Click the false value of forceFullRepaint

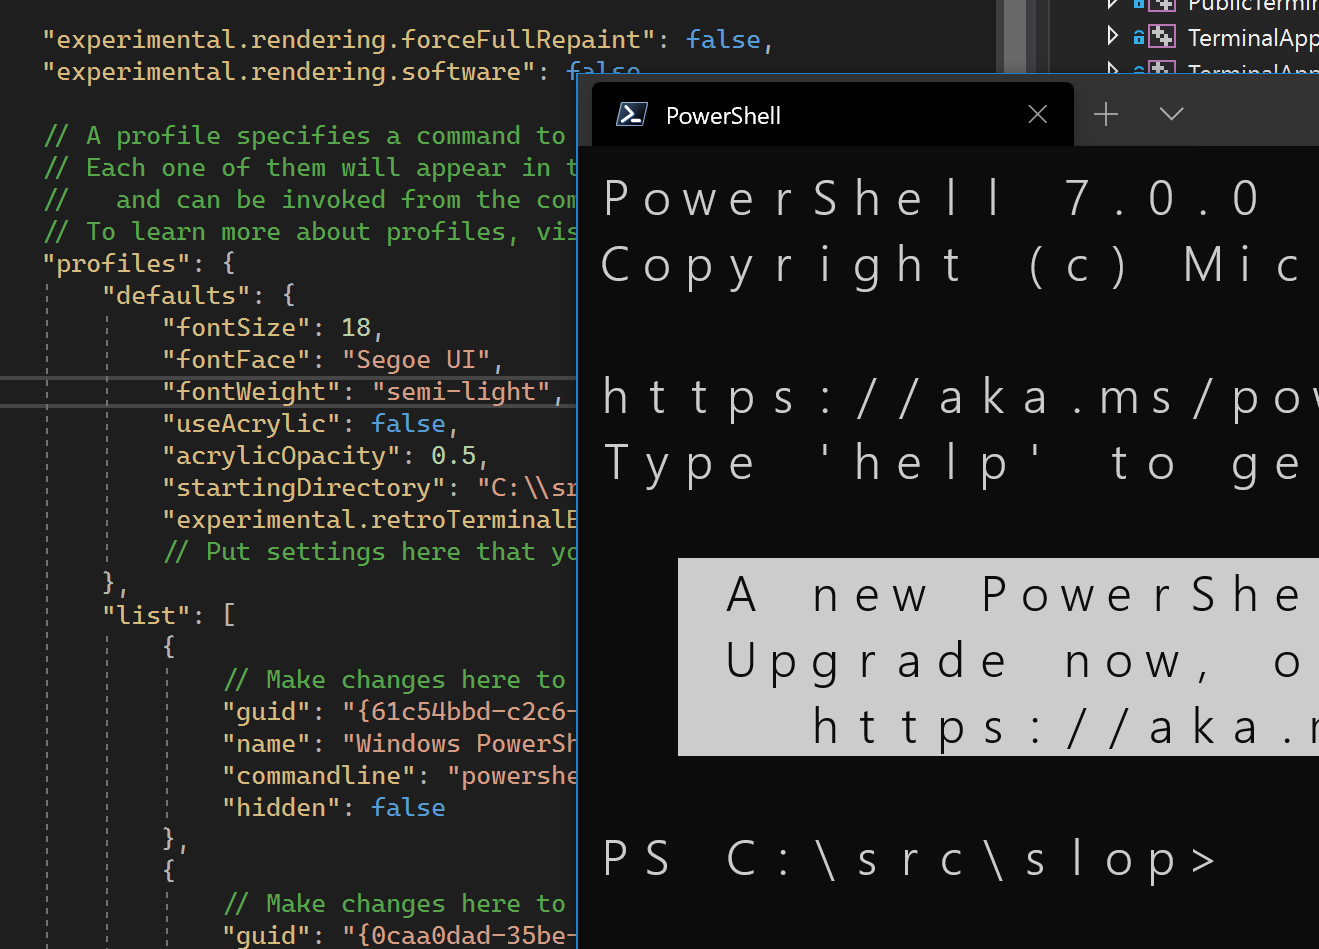coord(723,40)
